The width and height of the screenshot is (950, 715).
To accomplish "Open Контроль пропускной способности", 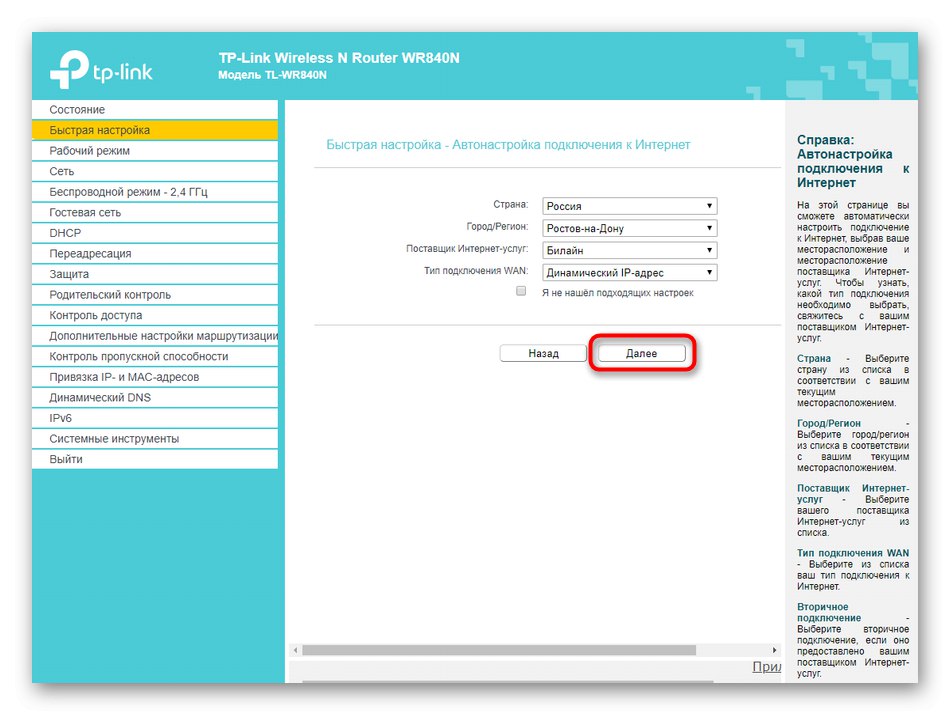I will [155, 357].
